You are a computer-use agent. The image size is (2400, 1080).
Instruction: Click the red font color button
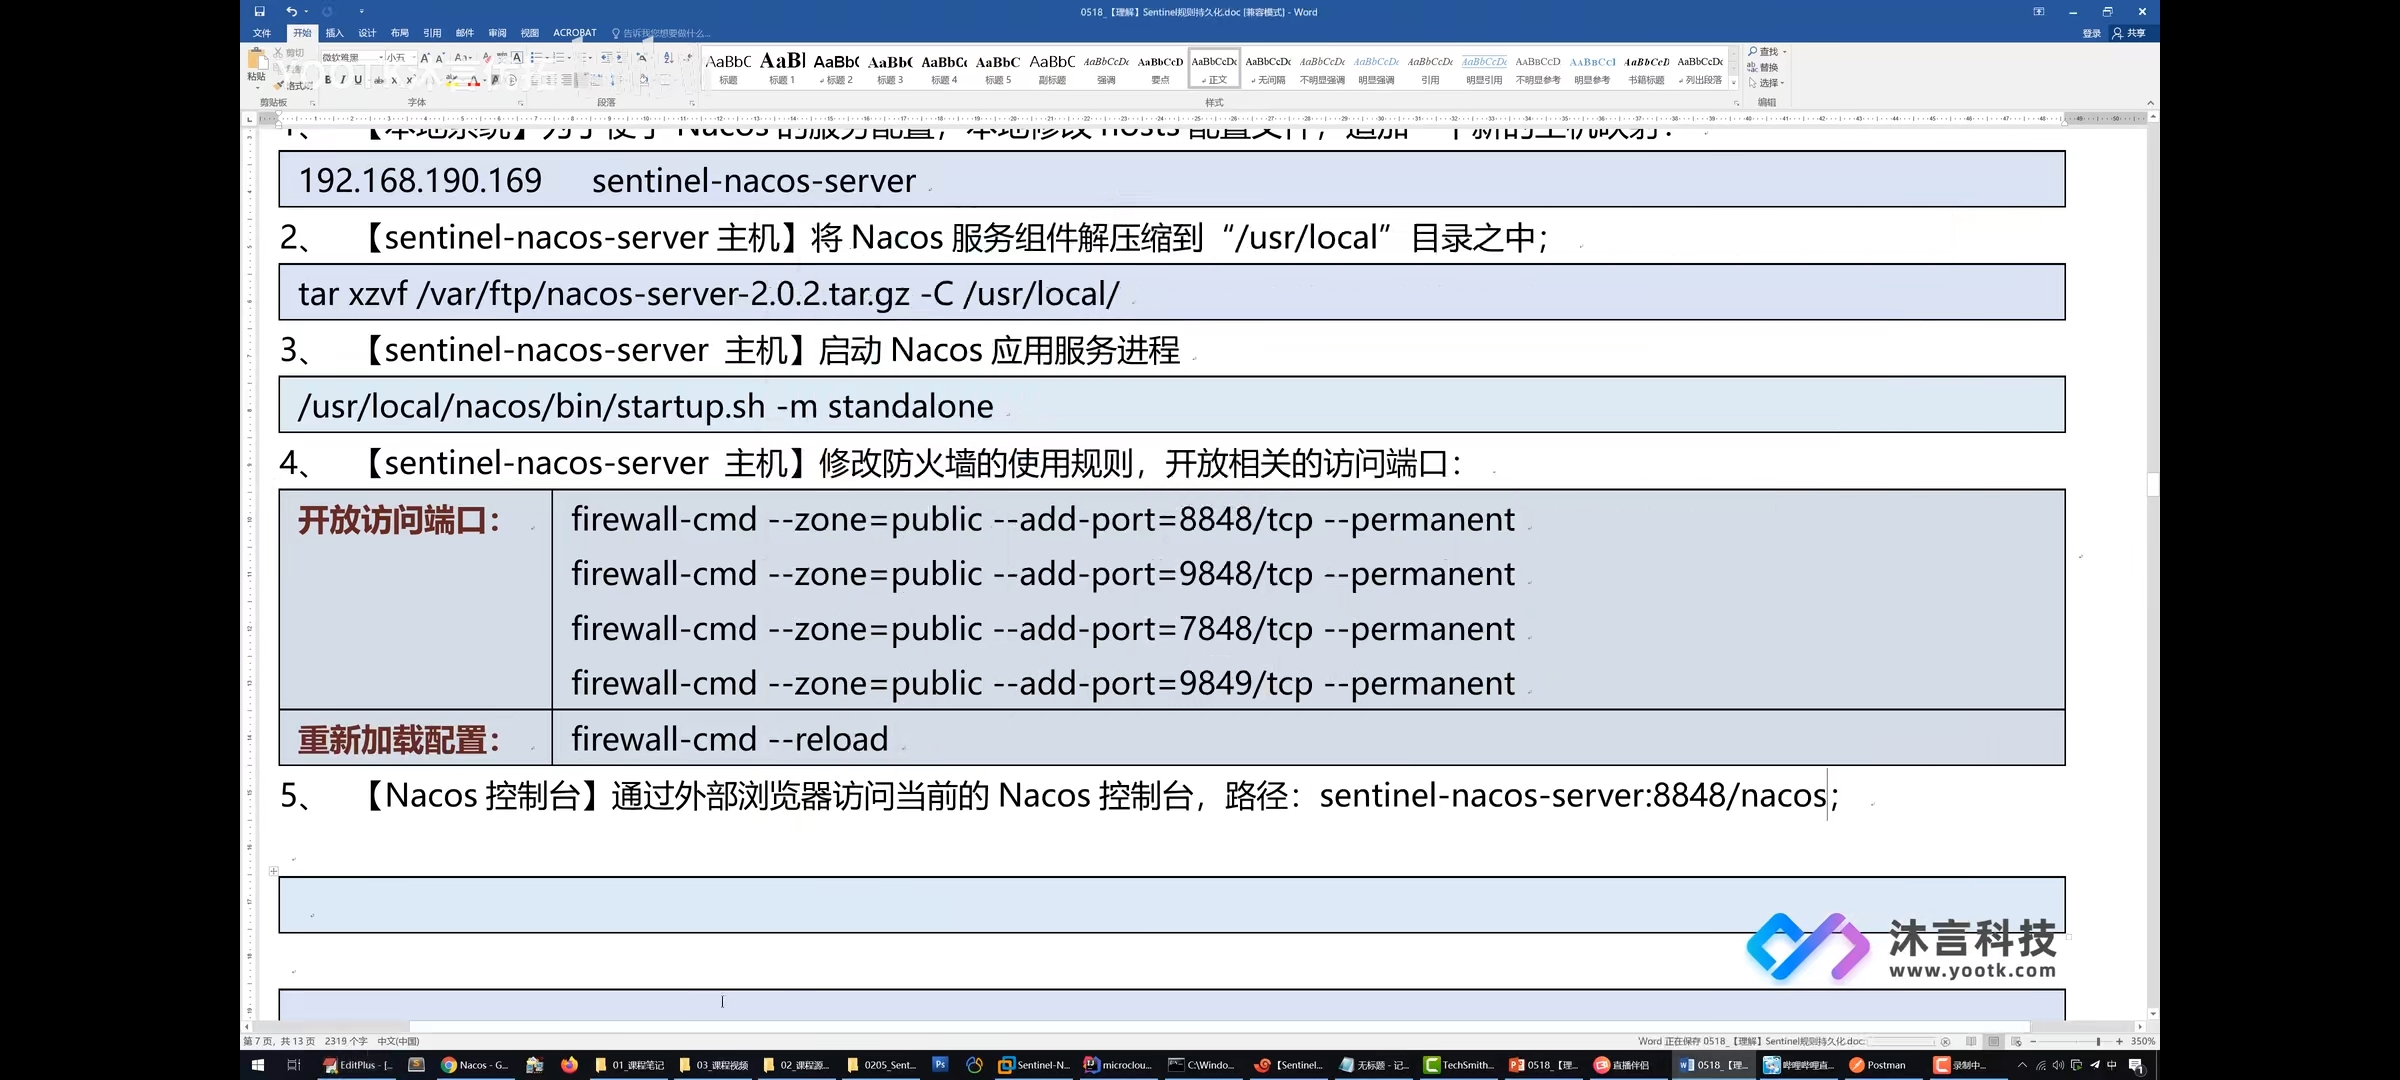tap(474, 80)
